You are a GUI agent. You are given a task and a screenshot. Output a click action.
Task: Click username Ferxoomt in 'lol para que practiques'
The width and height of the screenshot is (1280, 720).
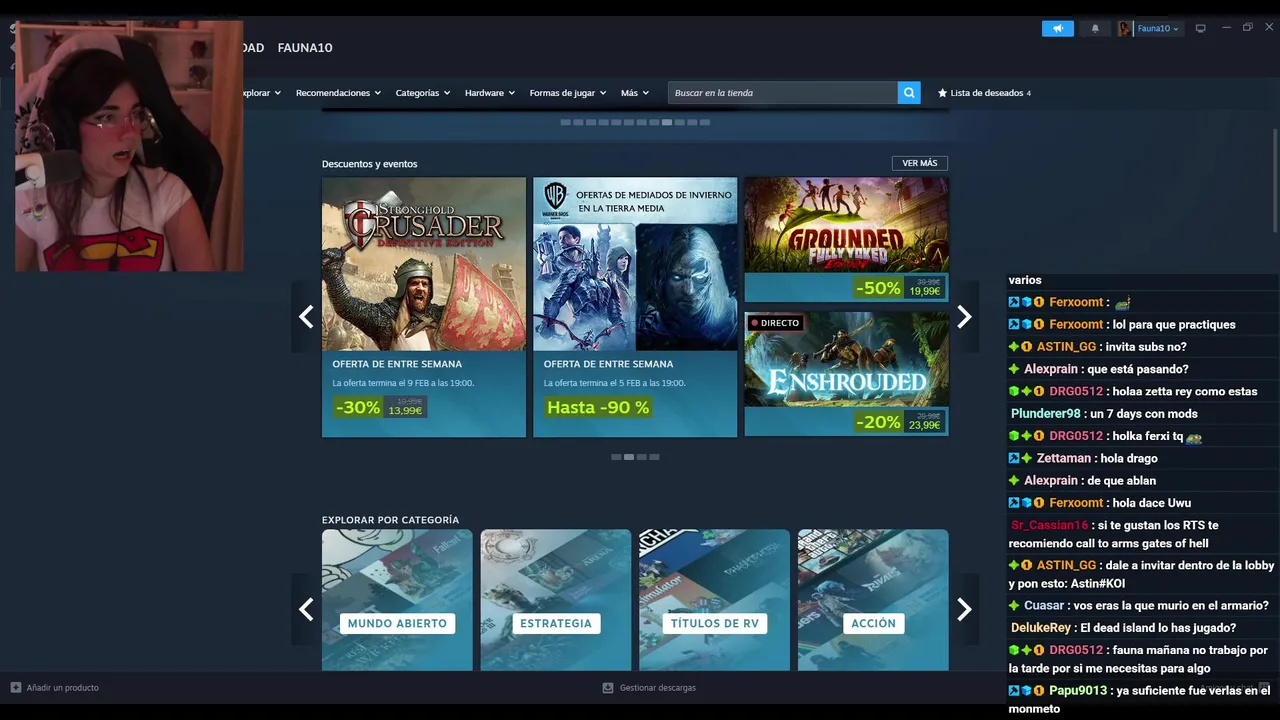click(x=1076, y=325)
